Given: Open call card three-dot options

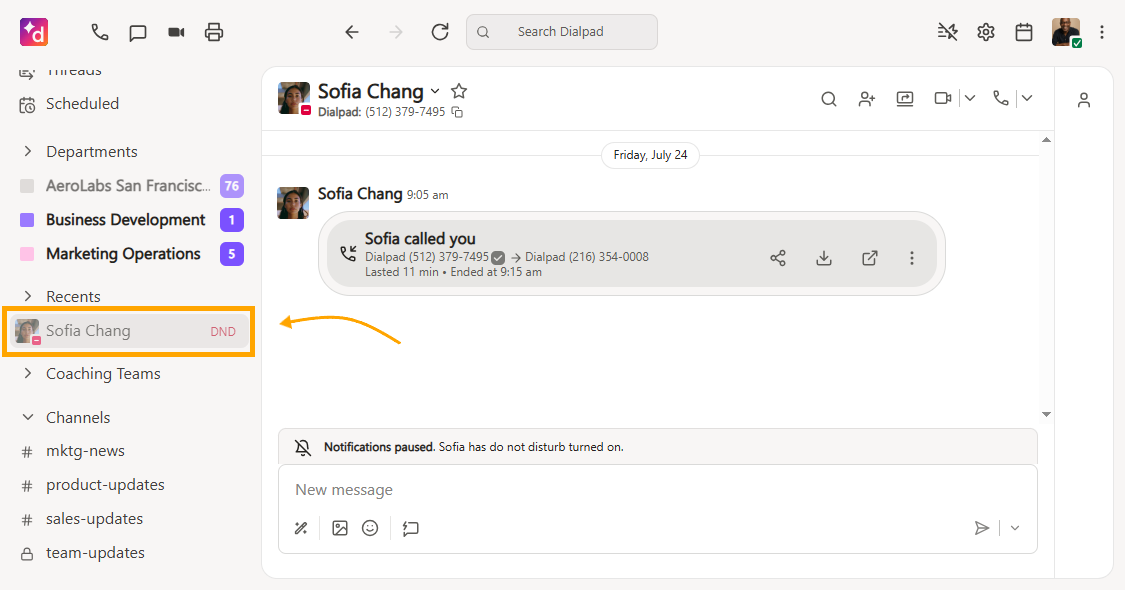Looking at the screenshot, I should click(x=912, y=258).
